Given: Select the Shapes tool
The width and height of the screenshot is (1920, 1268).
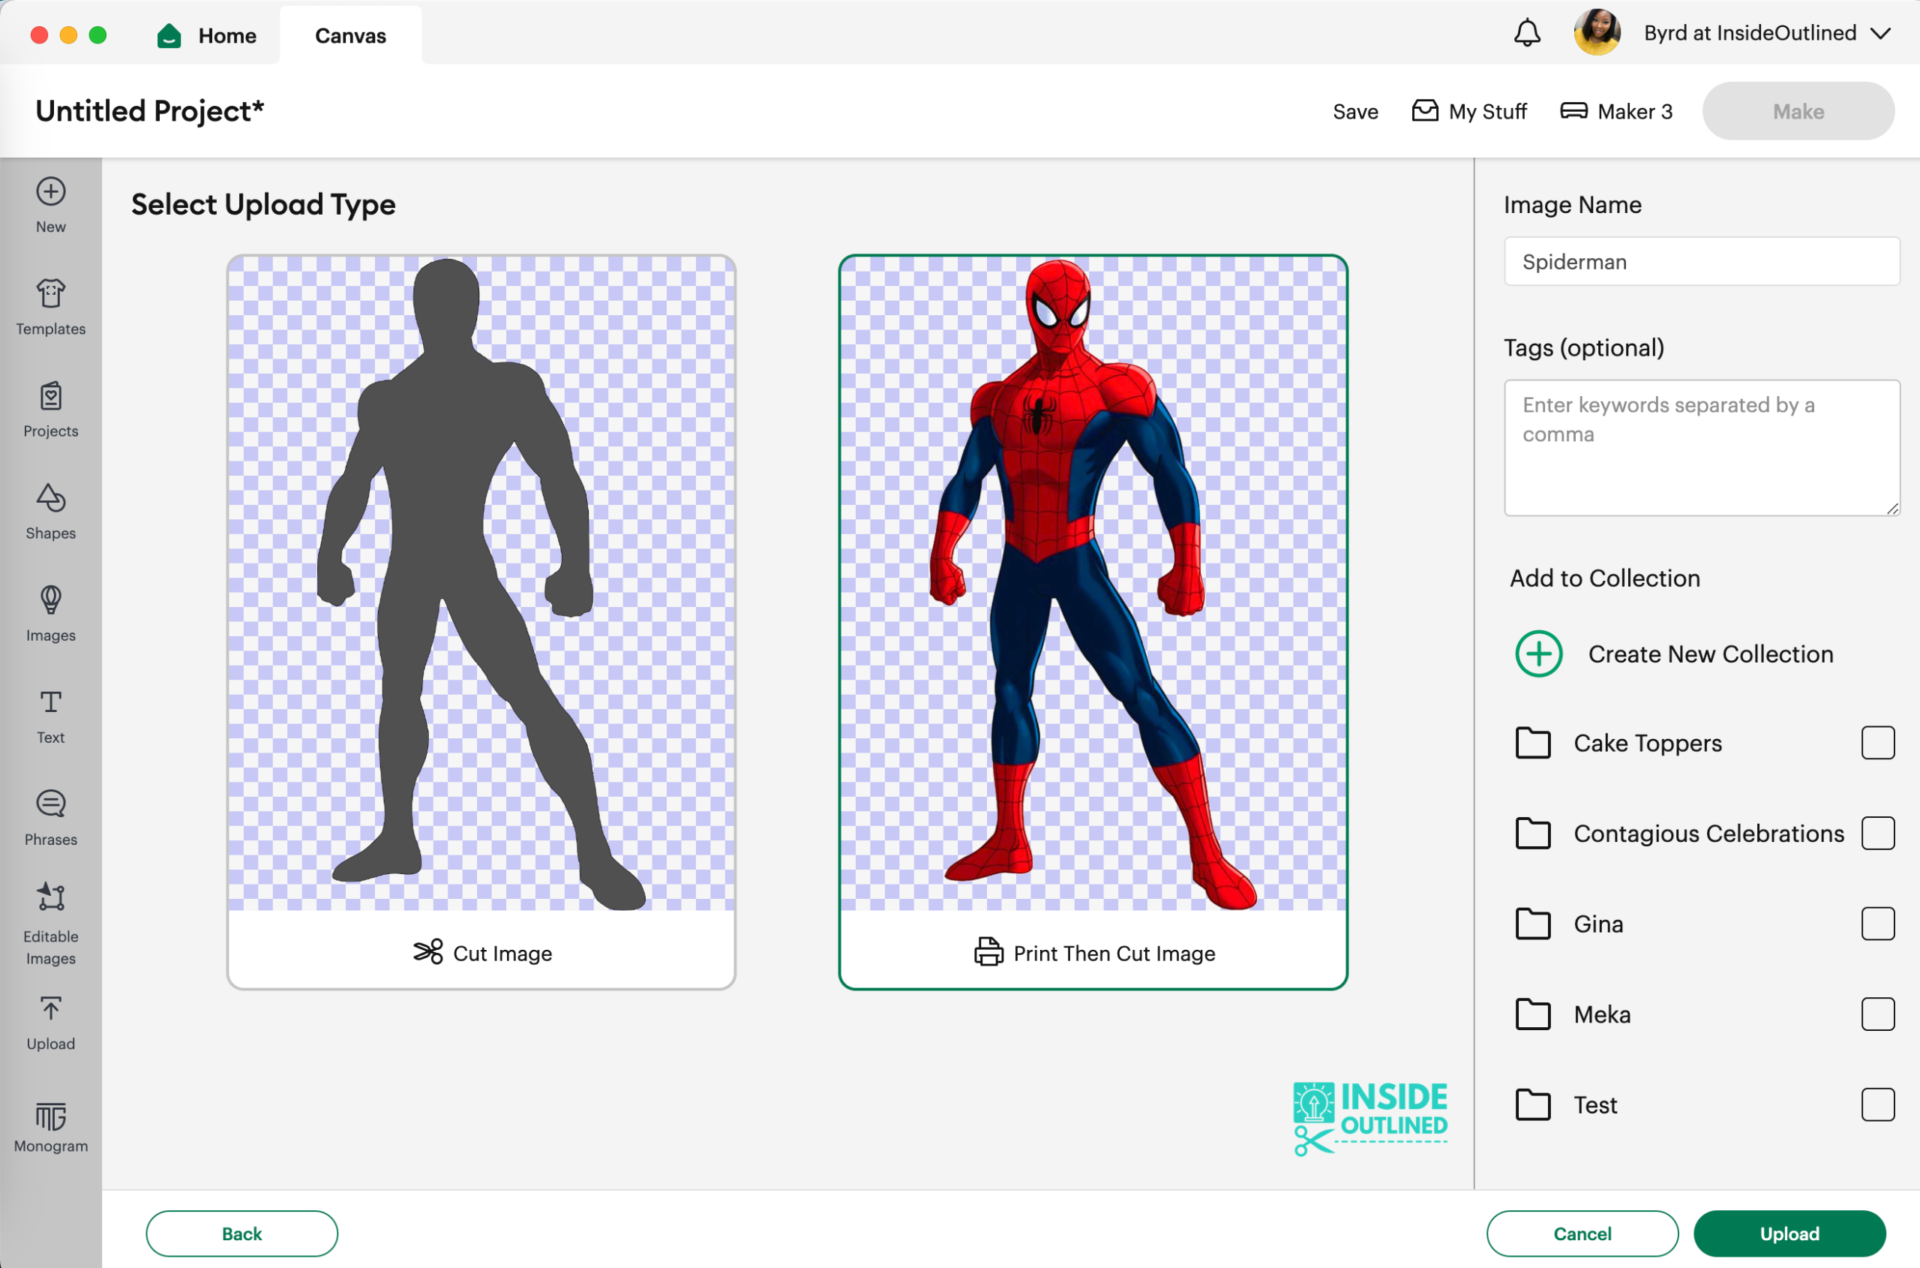Looking at the screenshot, I should [x=50, y=510].
